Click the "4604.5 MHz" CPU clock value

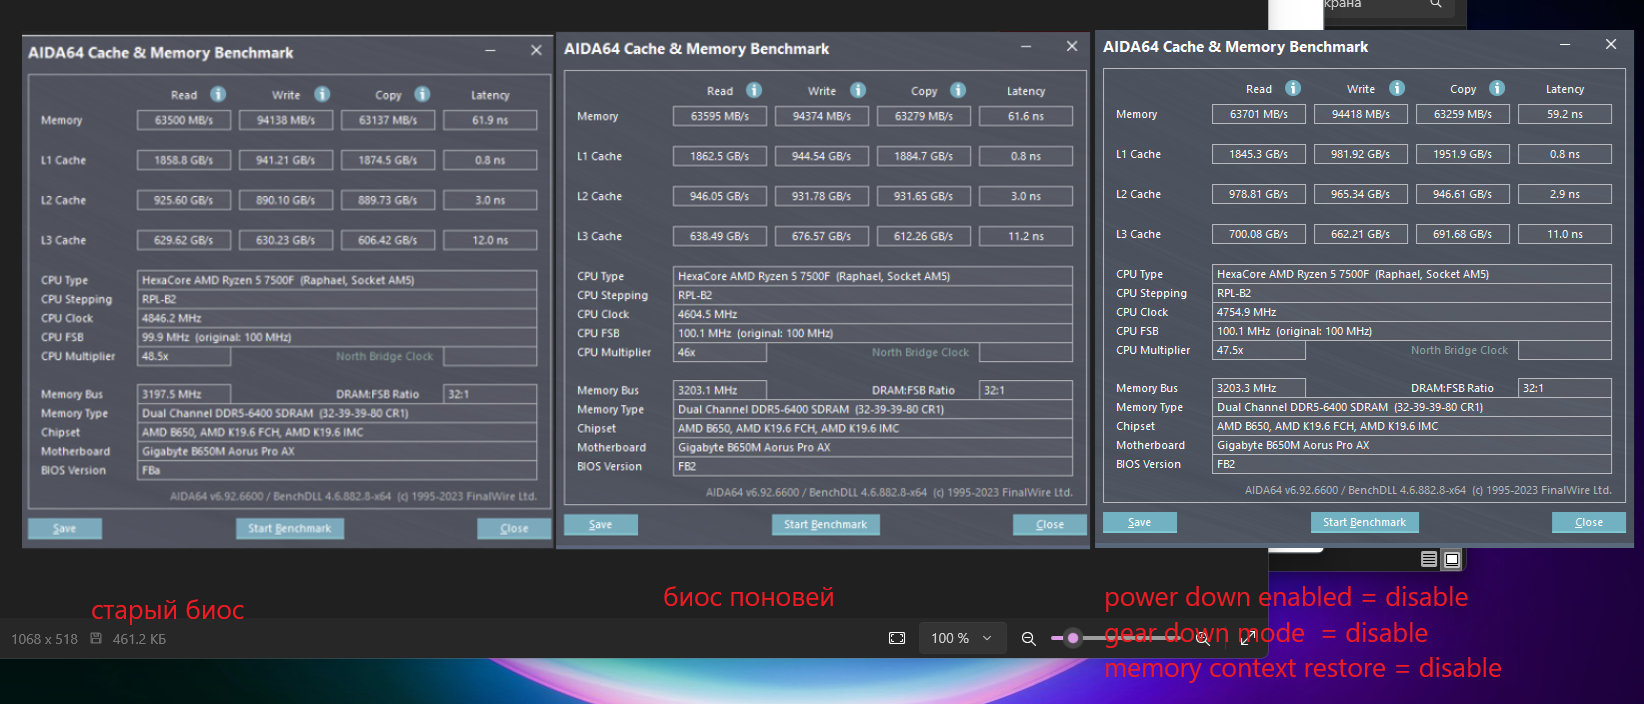[x=873, y=314]
